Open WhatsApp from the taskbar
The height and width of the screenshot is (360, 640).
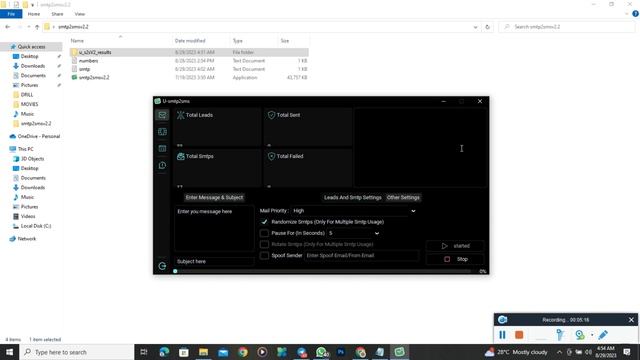tap(321, 352)
